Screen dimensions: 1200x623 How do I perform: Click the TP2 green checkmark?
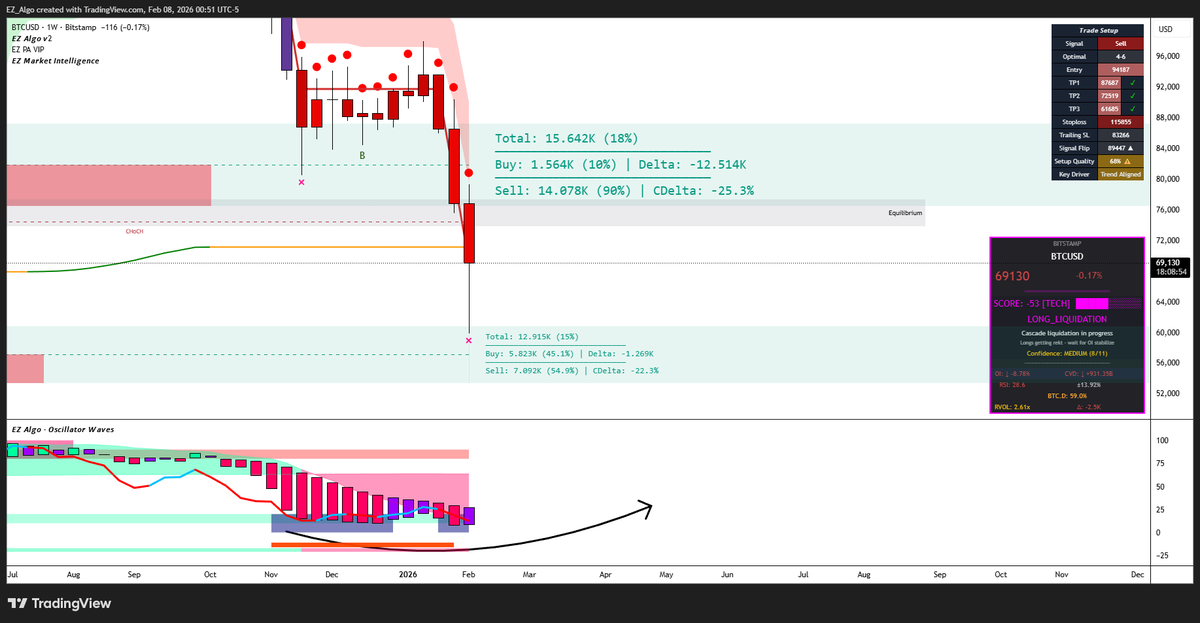pyautogui.click(x=1132, y=96)
